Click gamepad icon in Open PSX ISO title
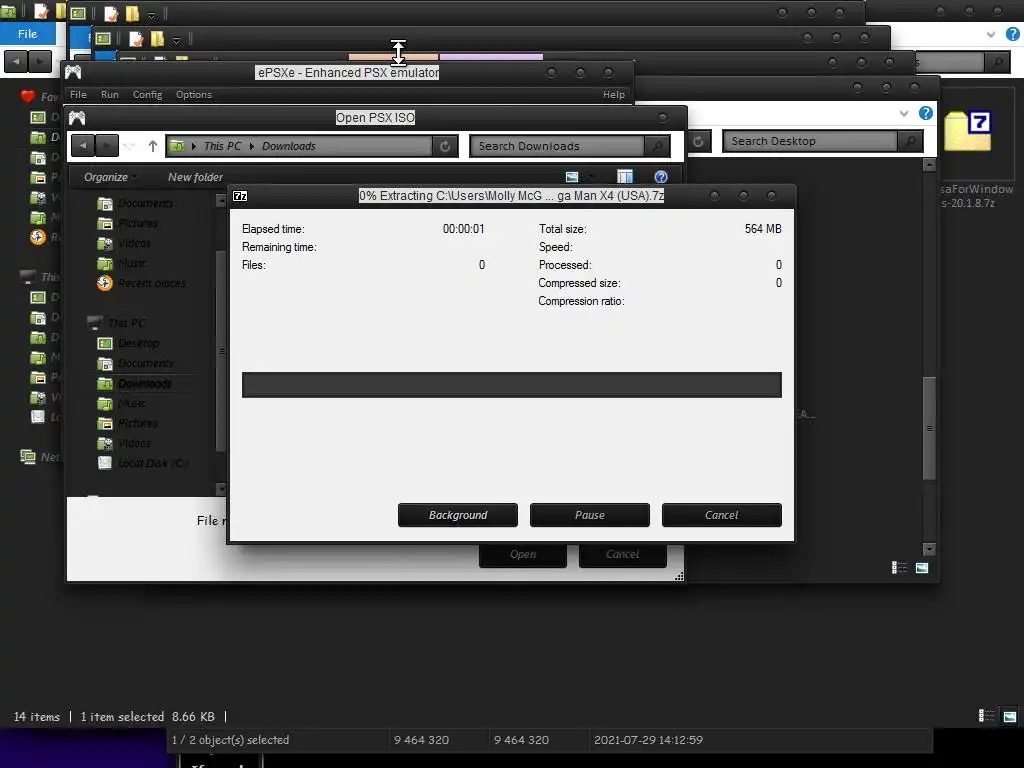The height and width of the screenshot is (768, 1024). coord(77,118)
